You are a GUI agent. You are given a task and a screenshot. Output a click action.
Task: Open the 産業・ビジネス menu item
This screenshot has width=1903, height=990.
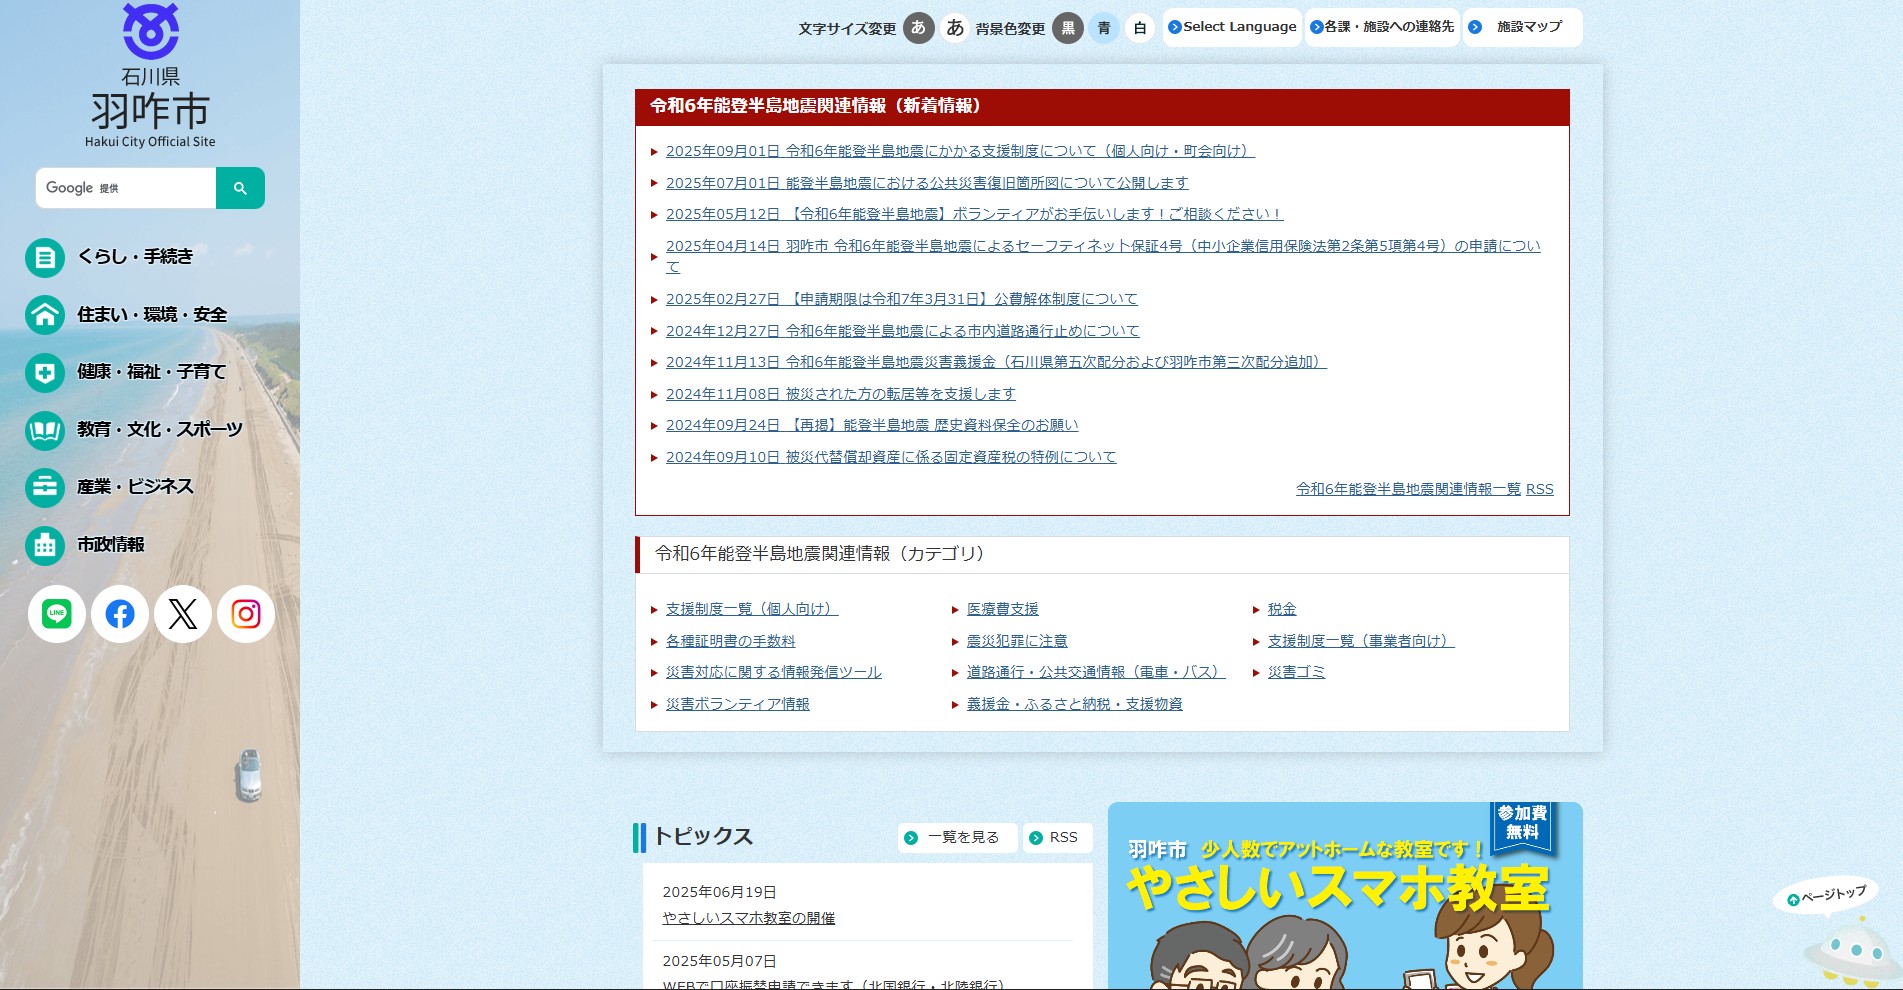click(135, 487)
